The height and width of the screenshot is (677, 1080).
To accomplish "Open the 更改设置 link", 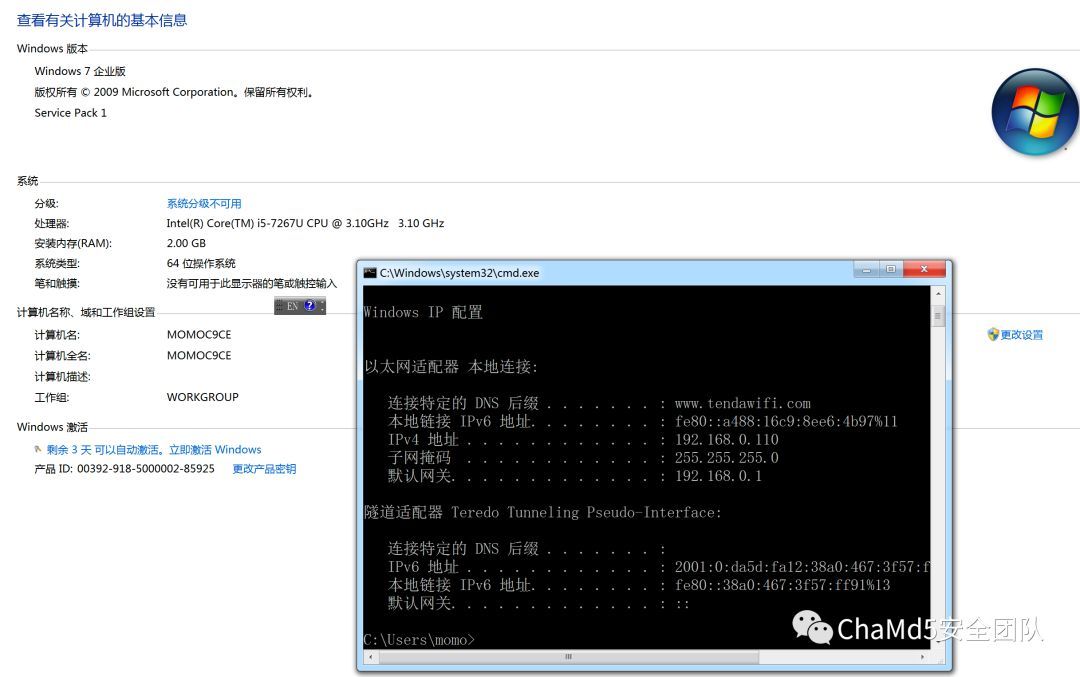I will tap(1021, 335).
